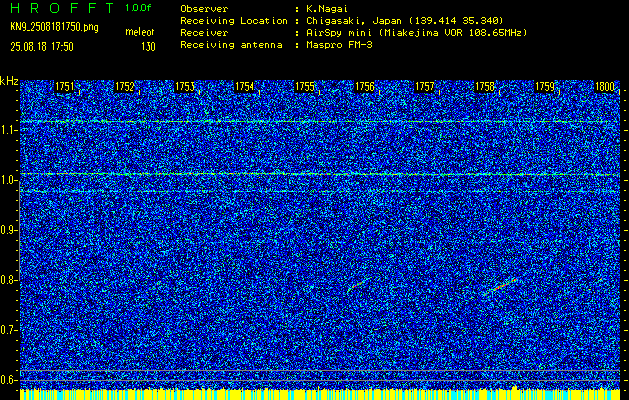
Task: Click the HROFFT title text
Action: tap(62, 8)
